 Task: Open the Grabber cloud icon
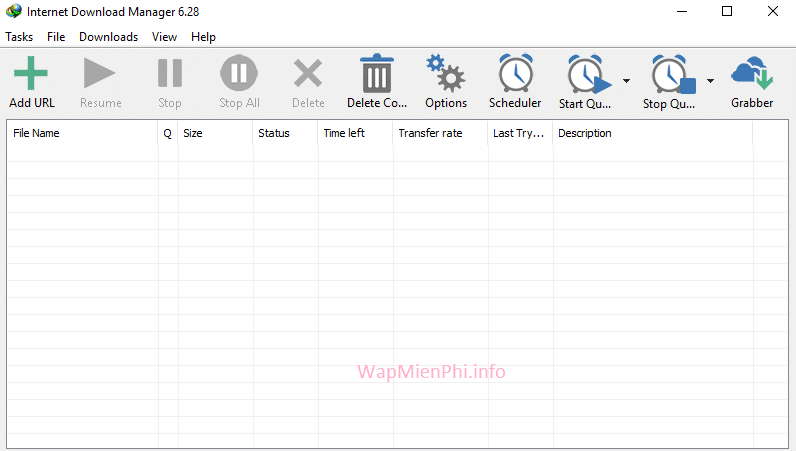pyautogui.click(x=752, y=73)
